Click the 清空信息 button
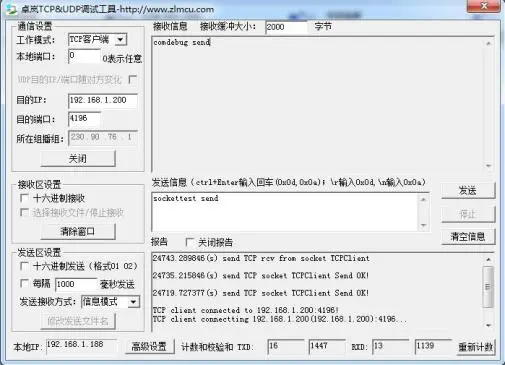This screenshot has width=505, height=365. [x=468, y=237]
